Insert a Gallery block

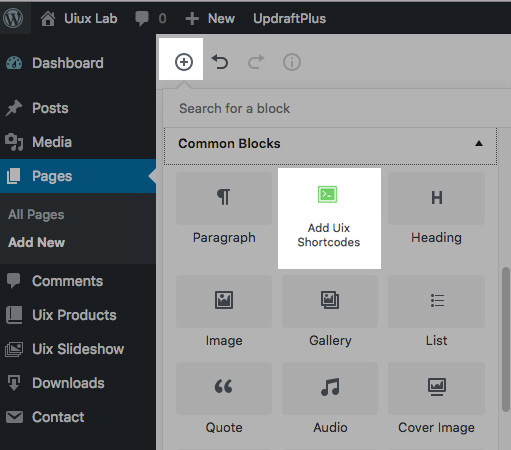tap(330, 312)
